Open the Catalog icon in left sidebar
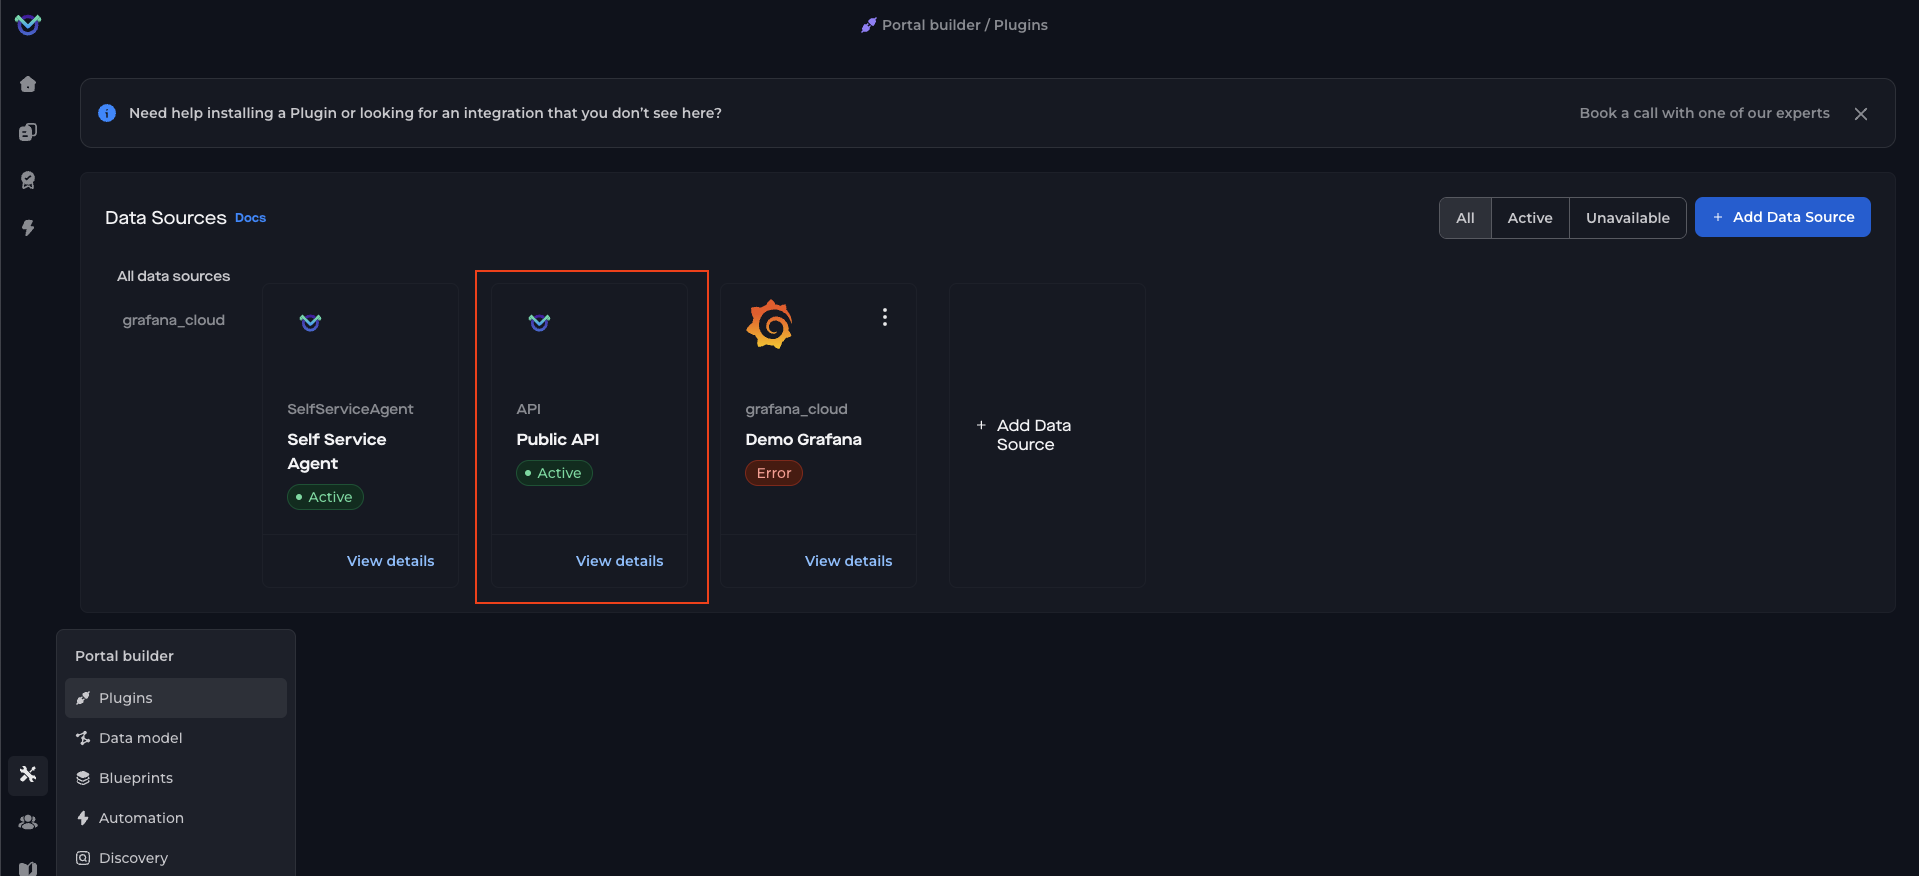Image resolution: width=1919 pixels, height=876 pixels. [x=28, y=132]
